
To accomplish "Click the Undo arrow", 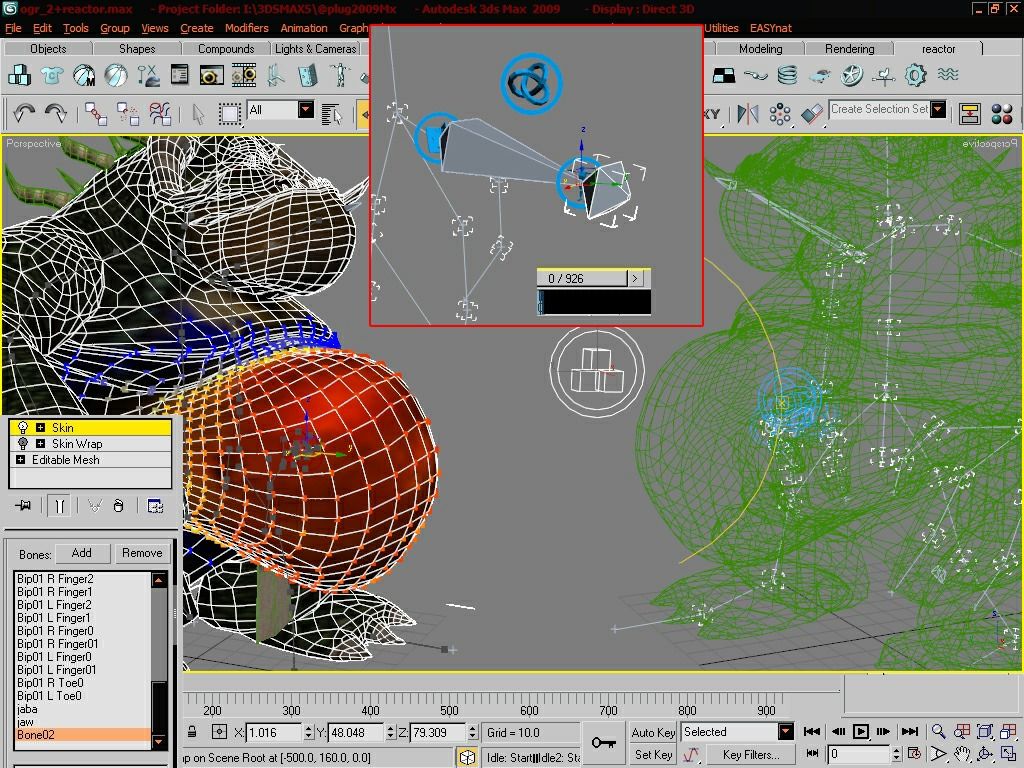I will click(x=24, y=114).
